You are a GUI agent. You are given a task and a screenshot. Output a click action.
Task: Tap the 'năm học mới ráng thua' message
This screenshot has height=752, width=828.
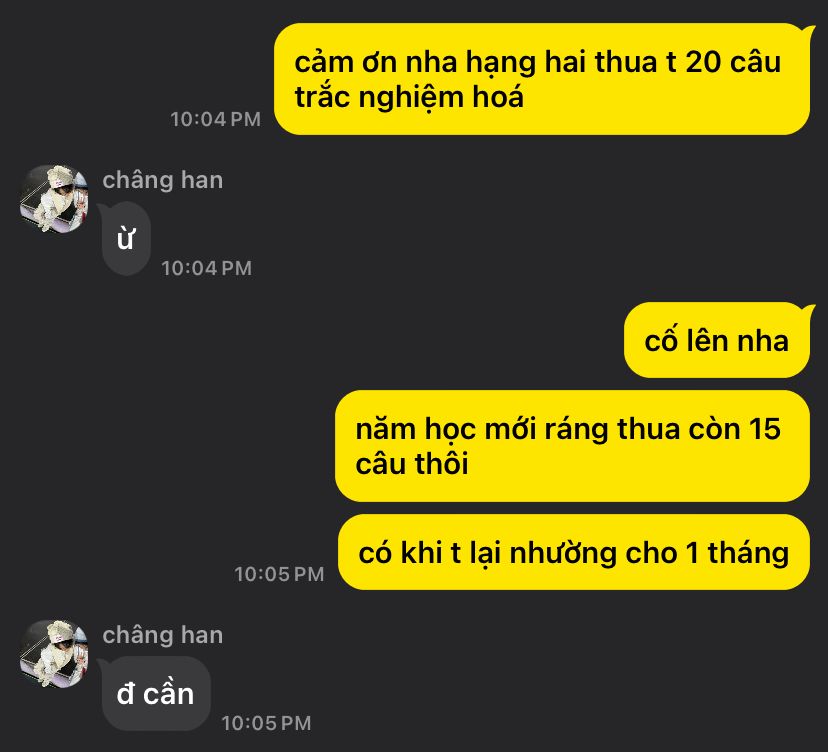(572, 446)
